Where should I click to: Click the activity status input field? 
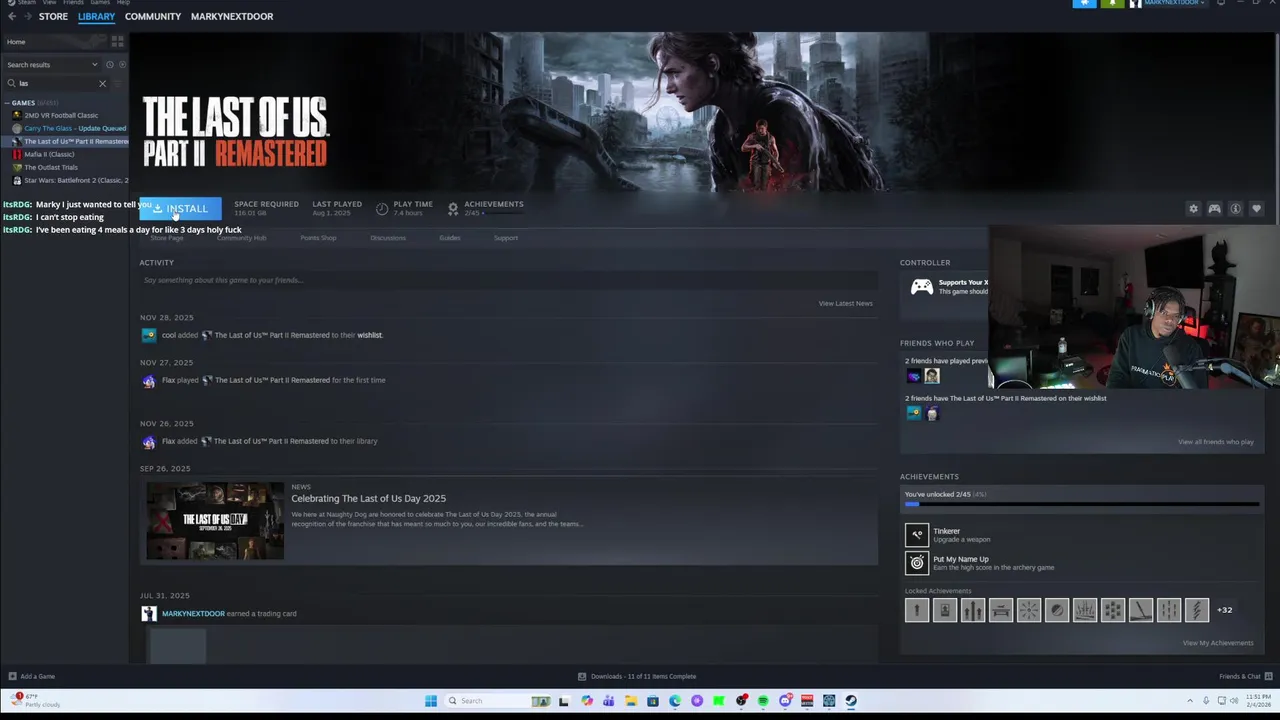pyautogui.click(x=508, y=280)
